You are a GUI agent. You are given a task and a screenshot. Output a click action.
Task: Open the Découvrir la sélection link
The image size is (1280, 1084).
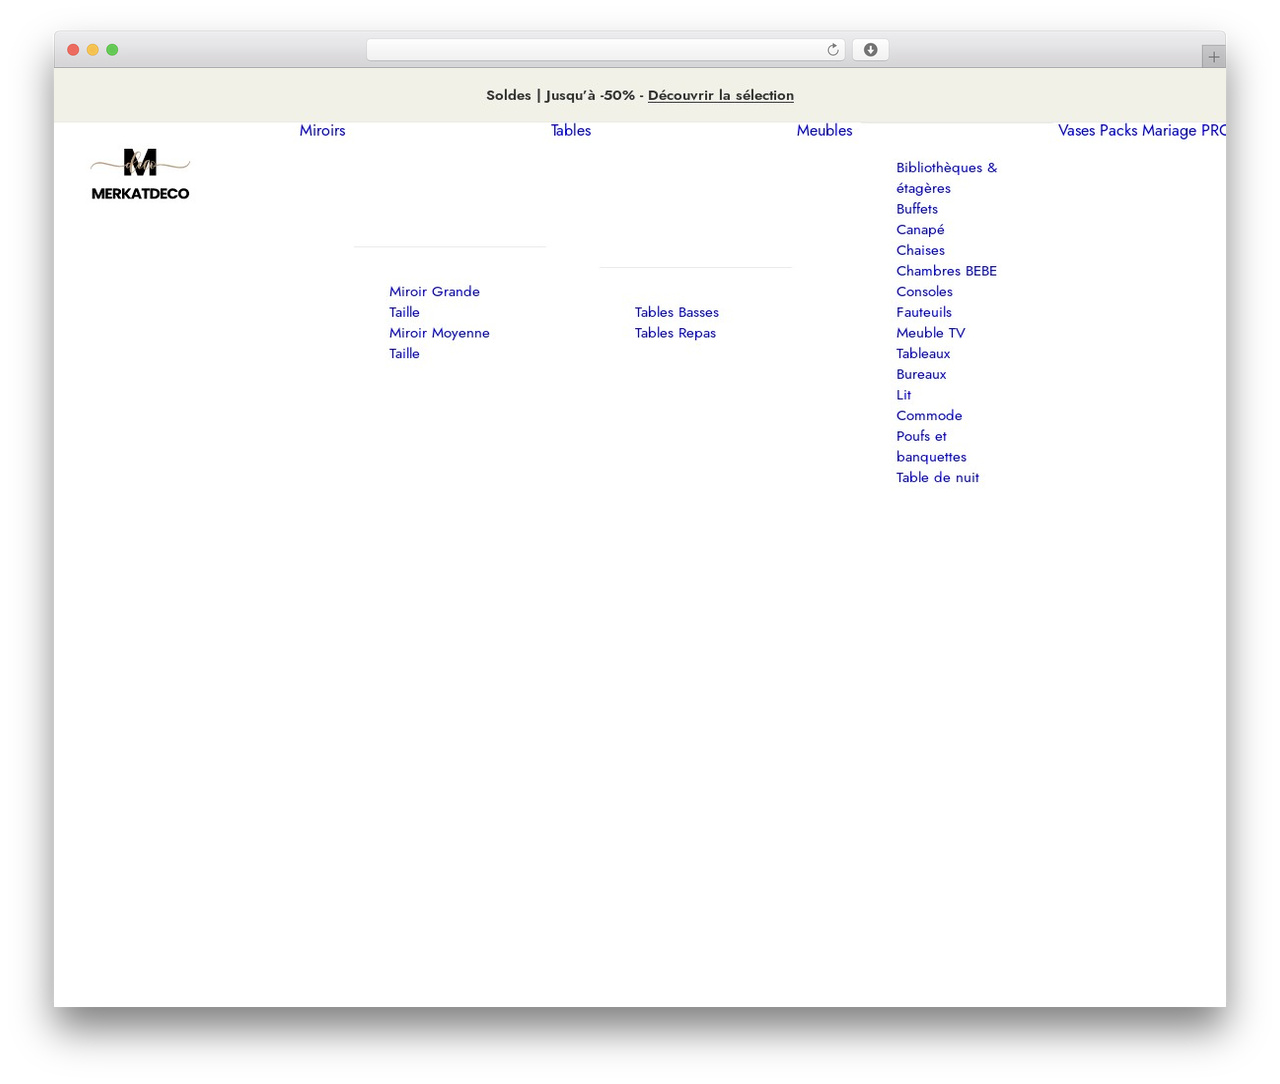click(x=721, y=95)
